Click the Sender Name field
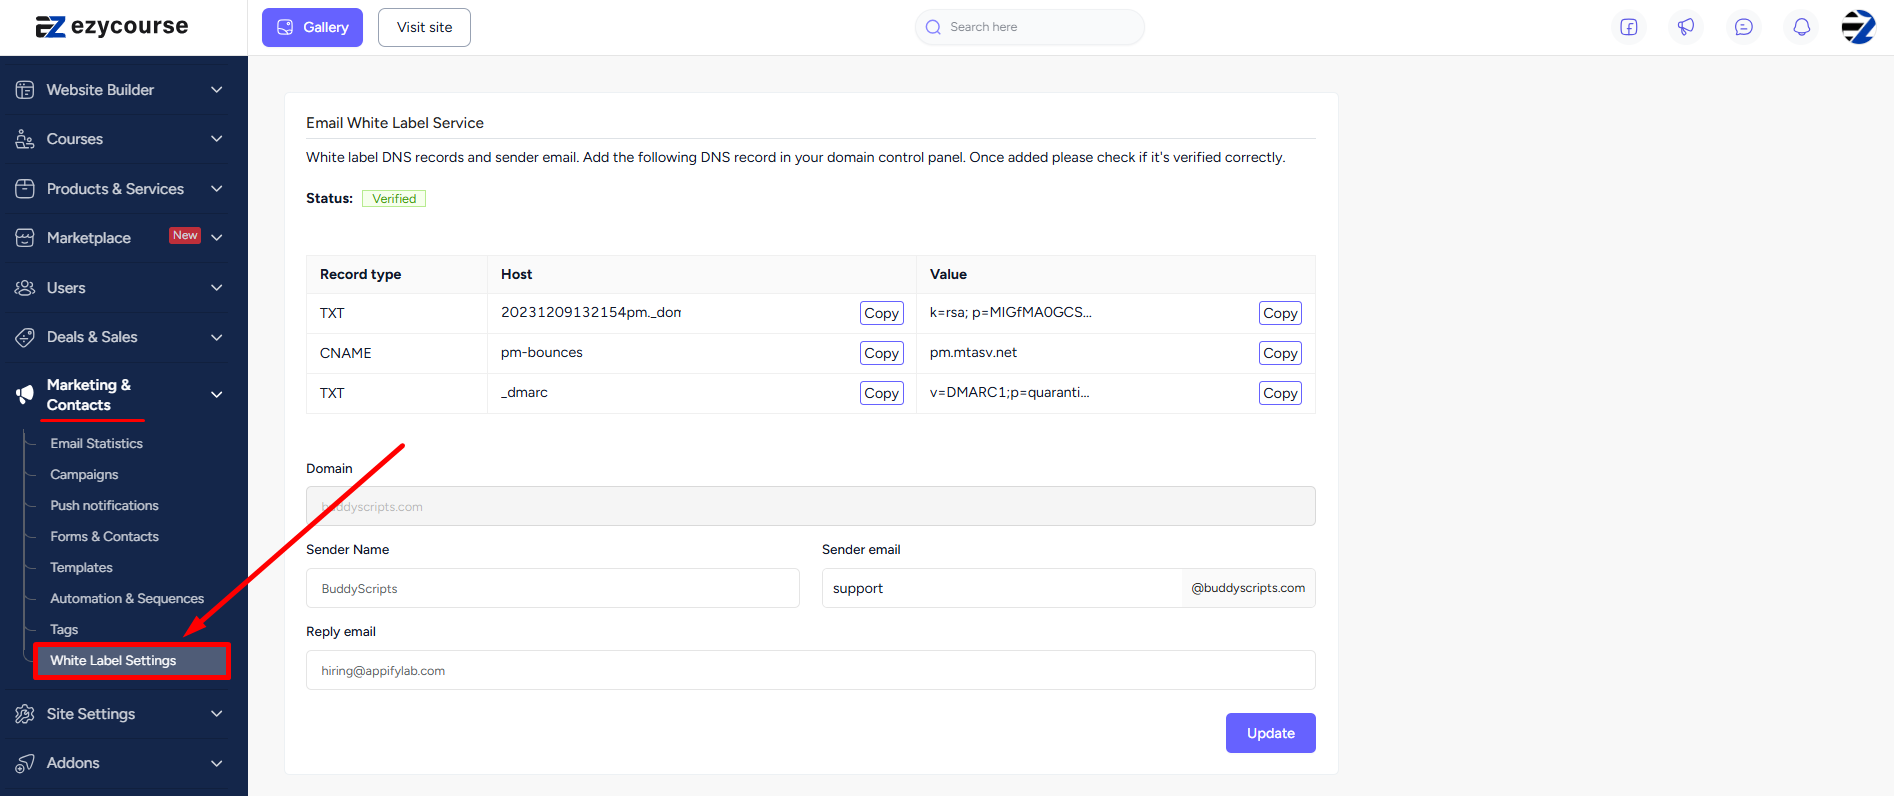This screenshot has width=1894, height=796. [552, 588]
